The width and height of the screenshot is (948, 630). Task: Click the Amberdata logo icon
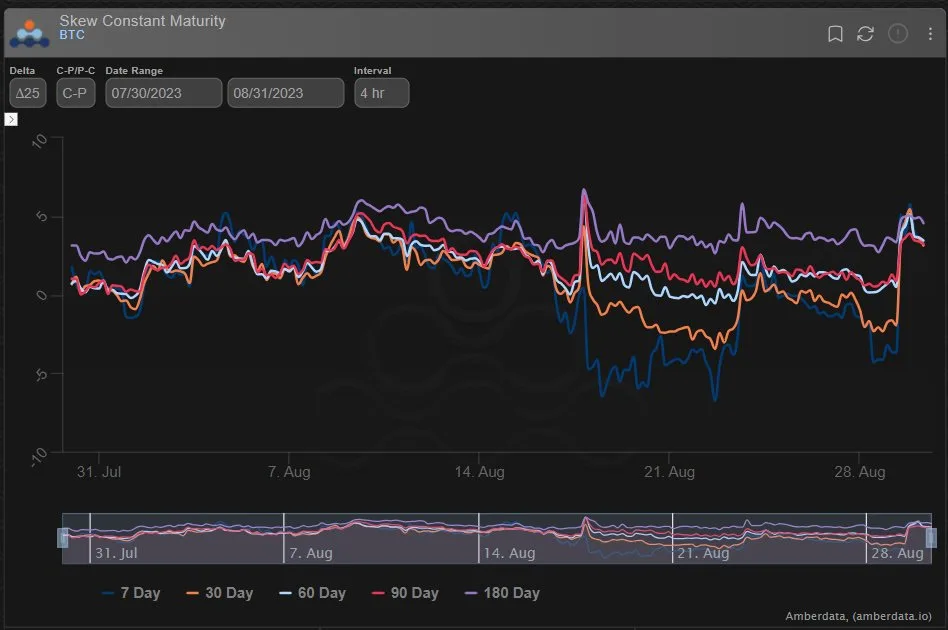click(x=29, y=34)
